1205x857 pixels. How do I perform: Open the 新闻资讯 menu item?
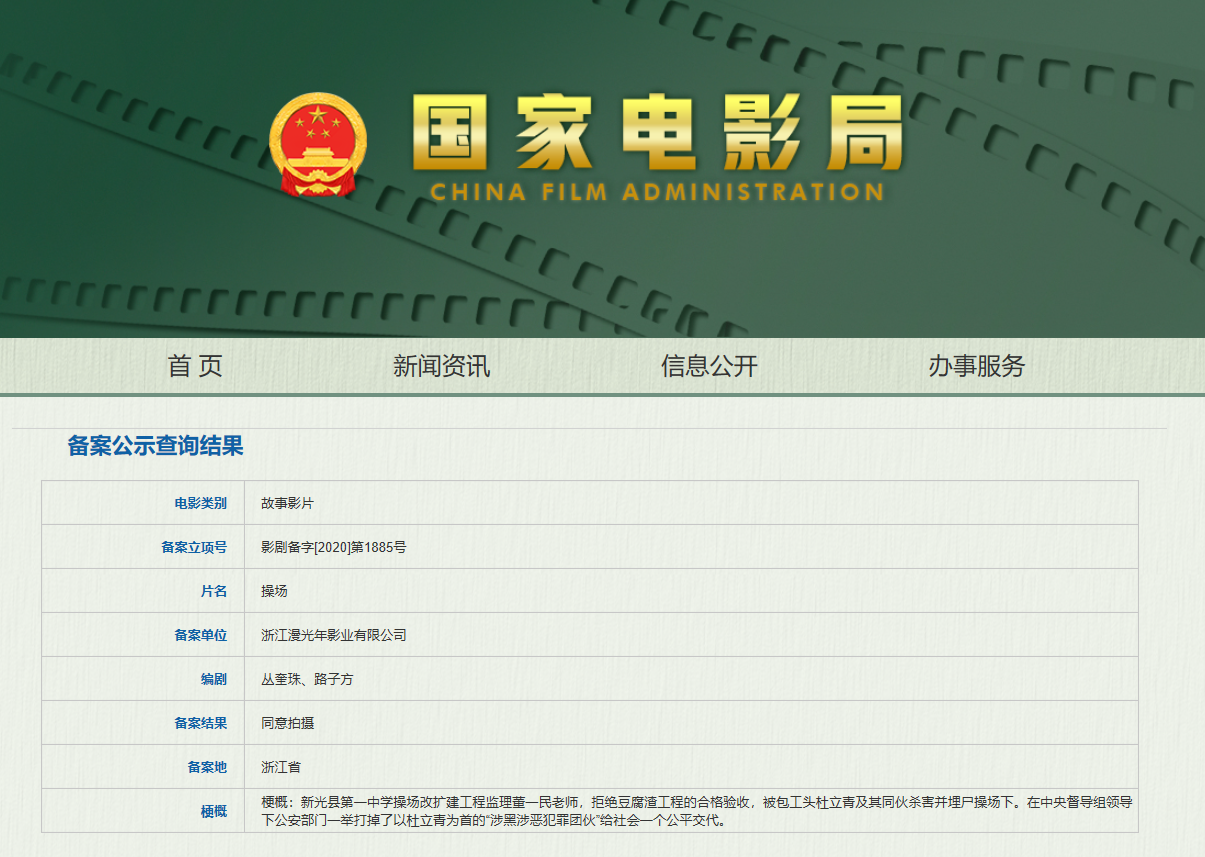click(442, 366)
